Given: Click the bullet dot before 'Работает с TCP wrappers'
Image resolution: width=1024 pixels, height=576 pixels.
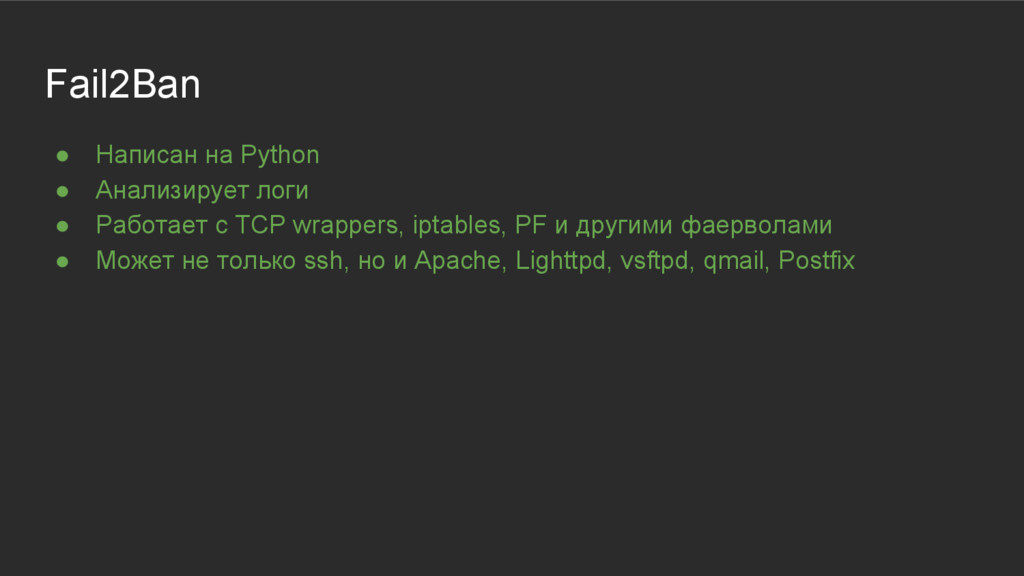Looking at the screenshot, I should pos(63,226).
